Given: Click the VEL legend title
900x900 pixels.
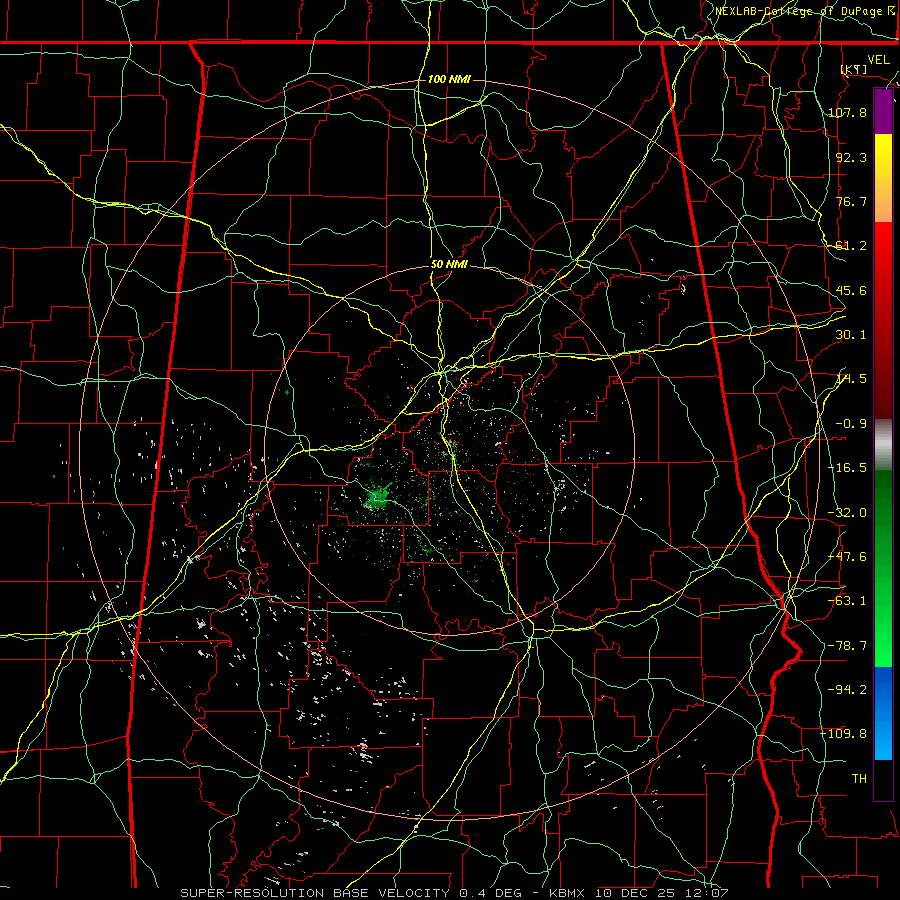Looking at the screenshot, I should pyautogui.click(x=878, y=60).
